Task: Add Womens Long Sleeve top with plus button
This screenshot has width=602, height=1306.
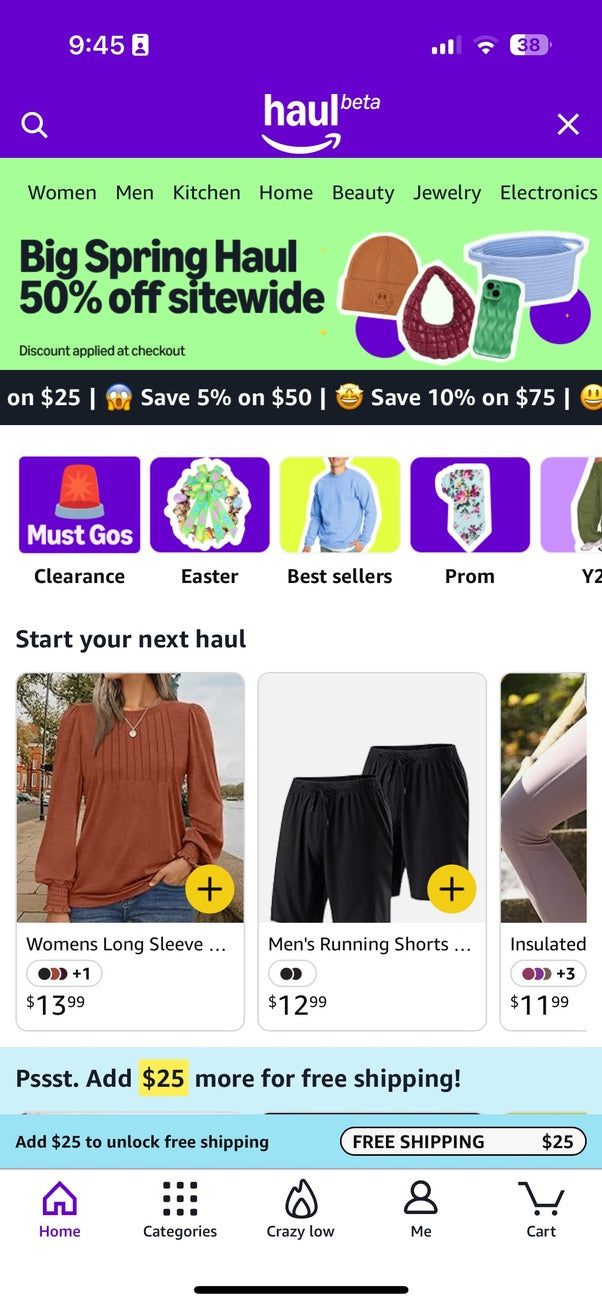Action: coord(210,889)
